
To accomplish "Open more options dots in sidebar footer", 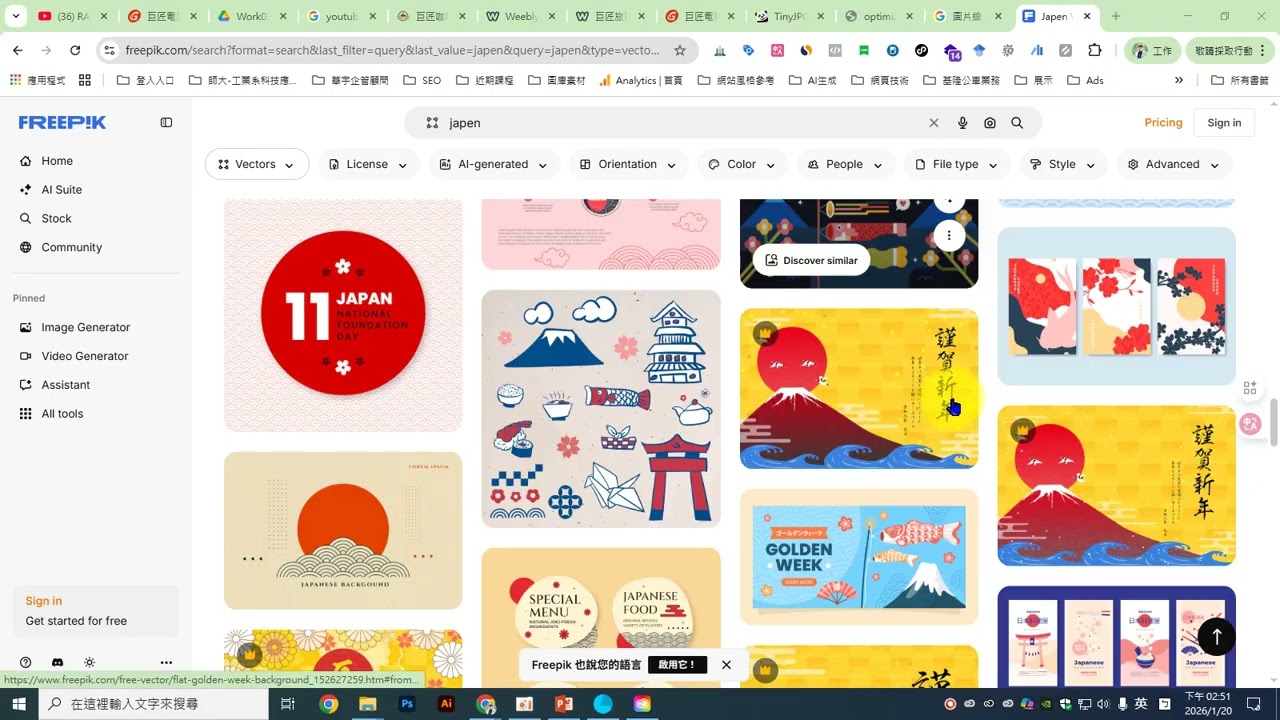I will (166, 662).
